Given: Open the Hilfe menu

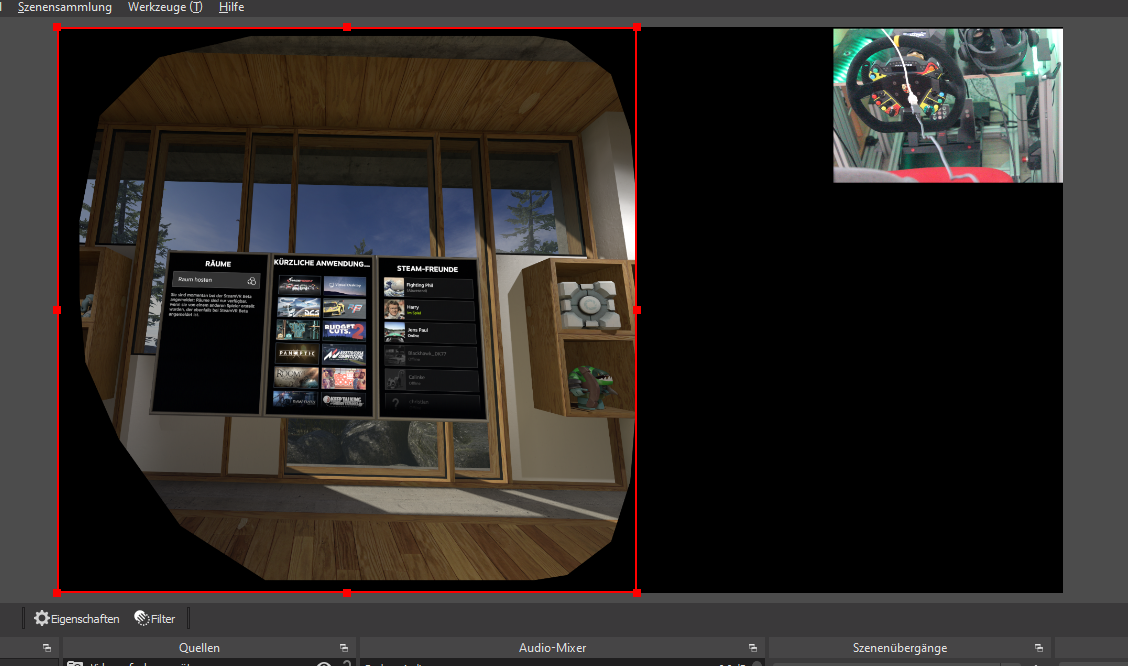Looking at the screenshot, I should 231,7.
